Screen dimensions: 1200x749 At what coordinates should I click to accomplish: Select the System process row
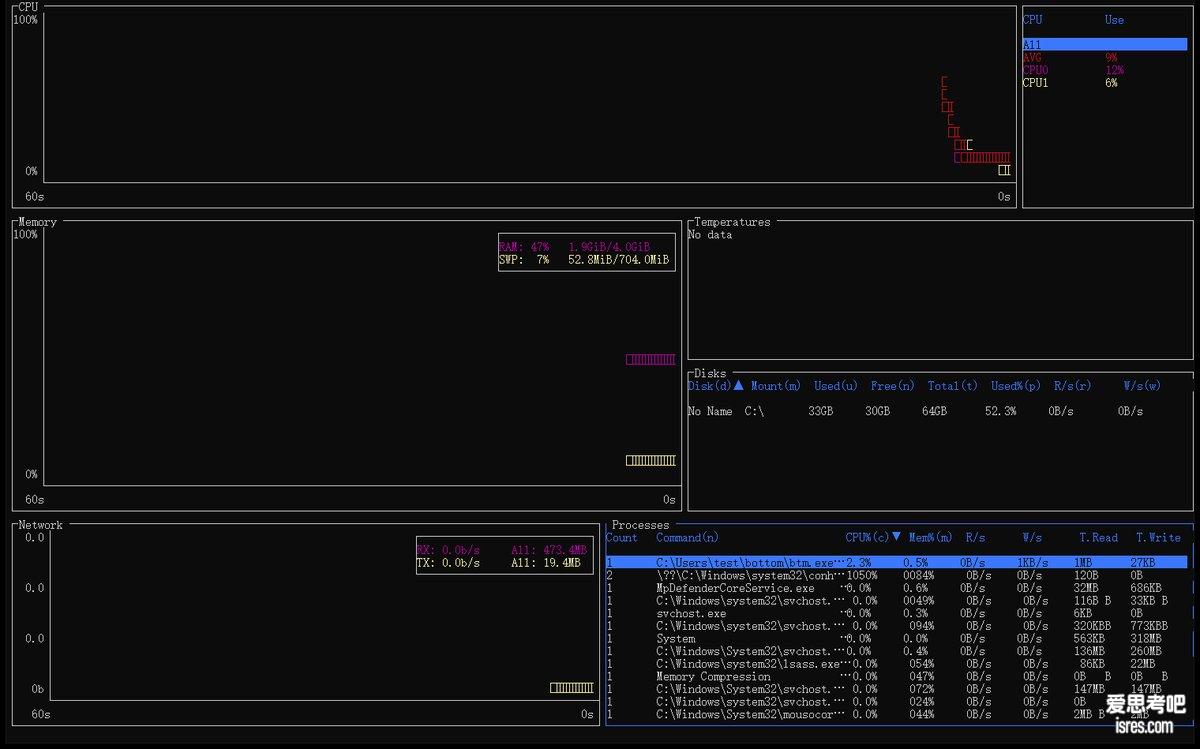coord(897,638)
